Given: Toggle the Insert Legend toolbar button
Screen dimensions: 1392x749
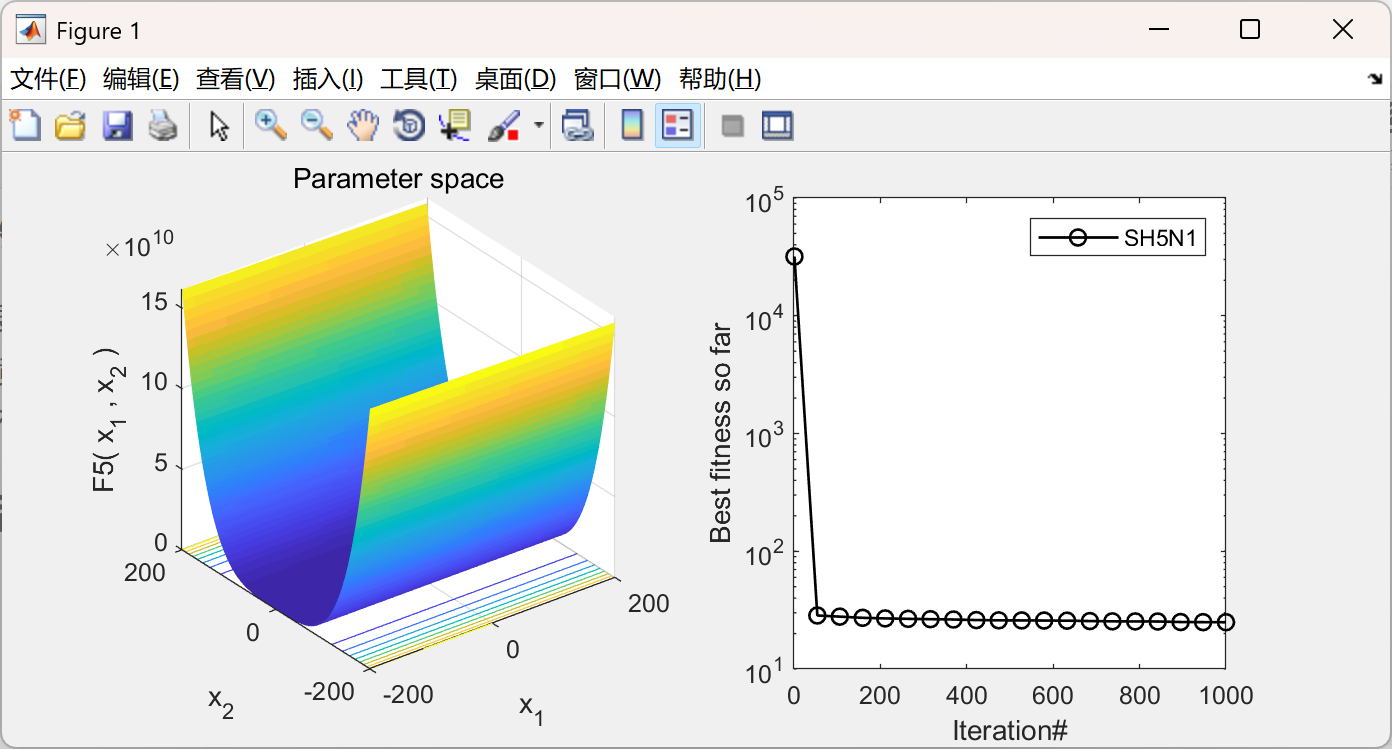Looking at the screenshot, I should coord(678,125).
